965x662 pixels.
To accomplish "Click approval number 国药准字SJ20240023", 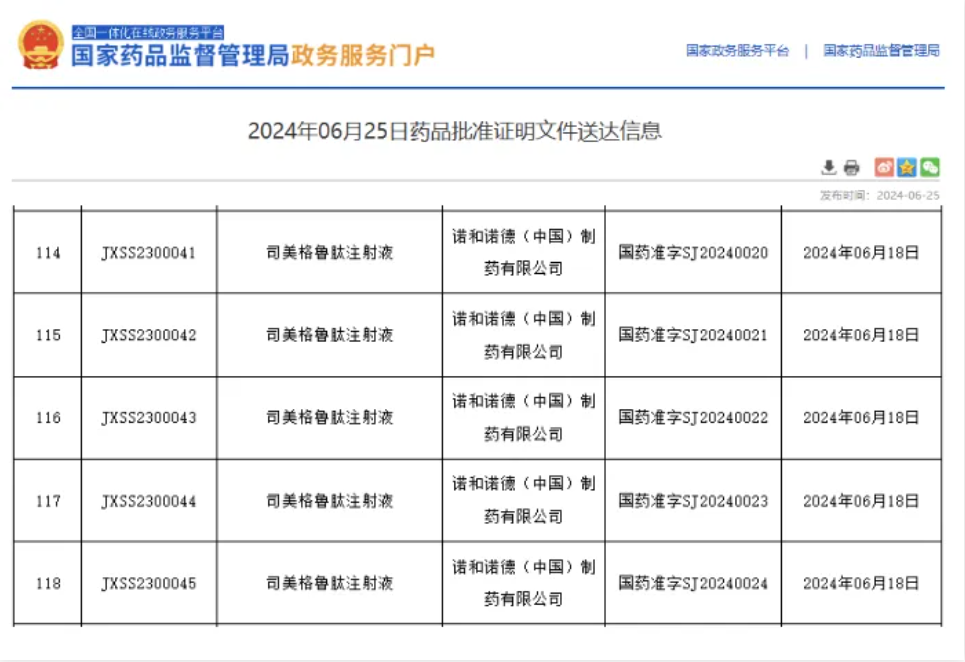I will click(693, 501).
